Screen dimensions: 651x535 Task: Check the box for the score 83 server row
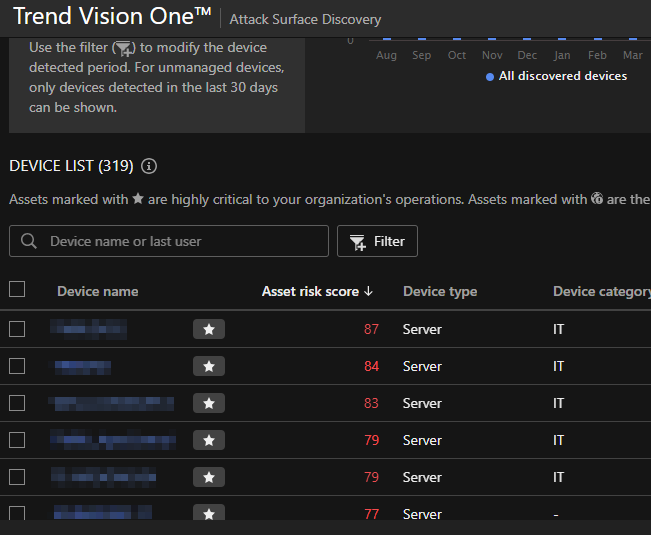17,403
